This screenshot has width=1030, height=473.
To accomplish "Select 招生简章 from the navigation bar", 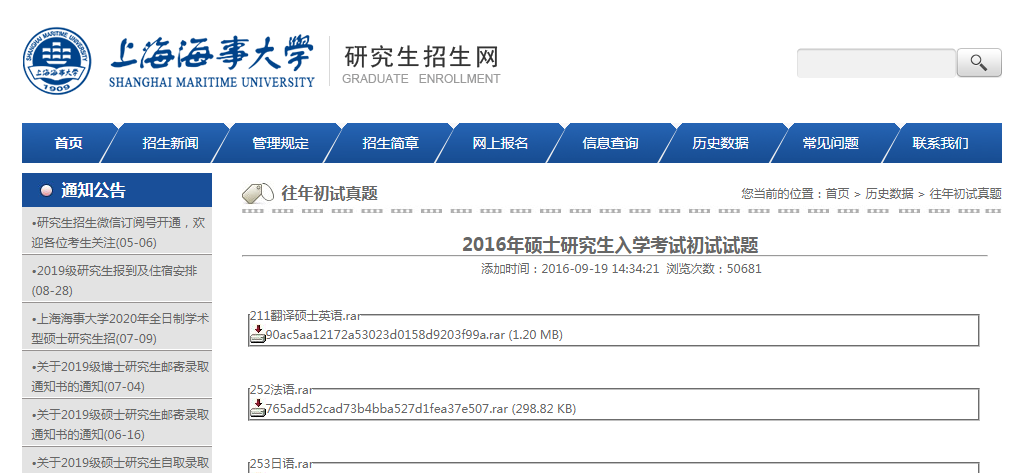I will point(390,143).
